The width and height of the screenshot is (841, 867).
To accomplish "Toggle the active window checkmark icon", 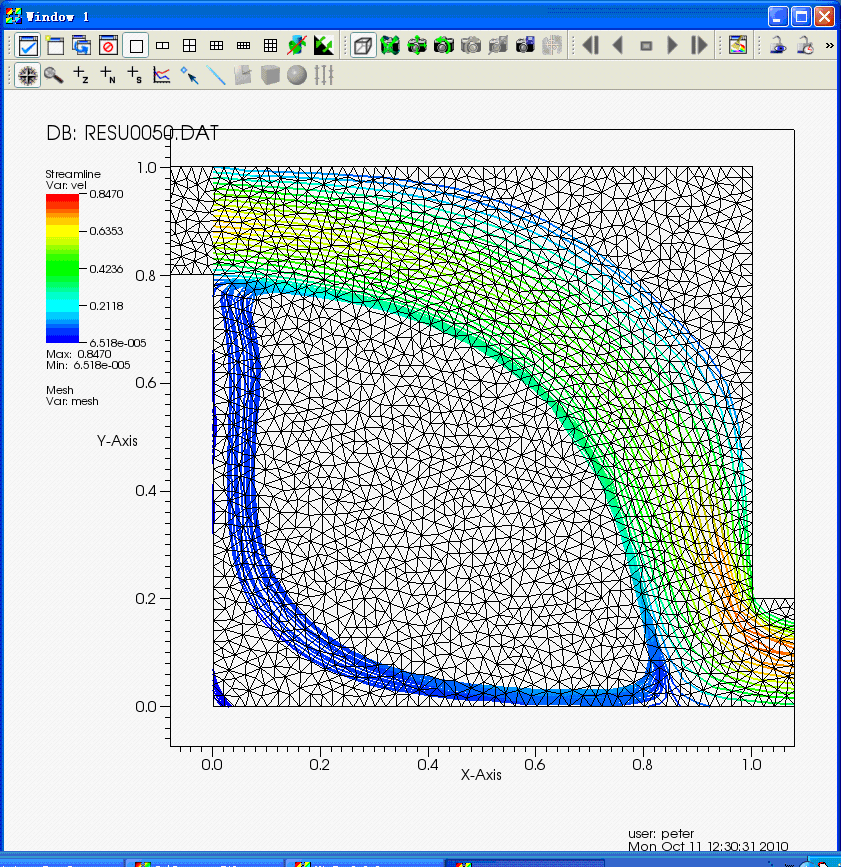I will (27, 45).
